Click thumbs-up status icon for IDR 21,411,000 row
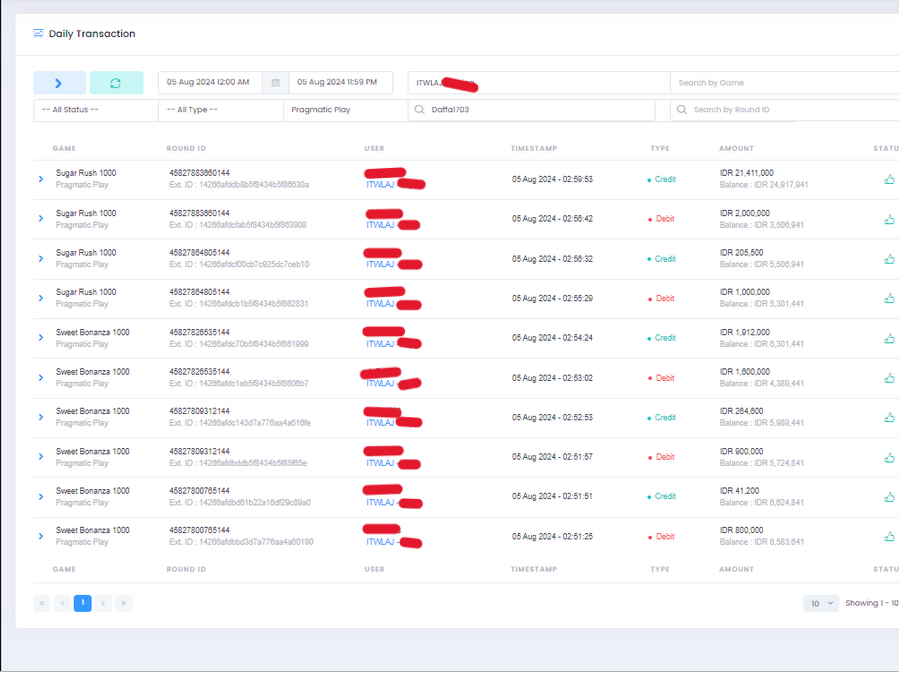Screen dimensions: 905x678 pos(889,180)
